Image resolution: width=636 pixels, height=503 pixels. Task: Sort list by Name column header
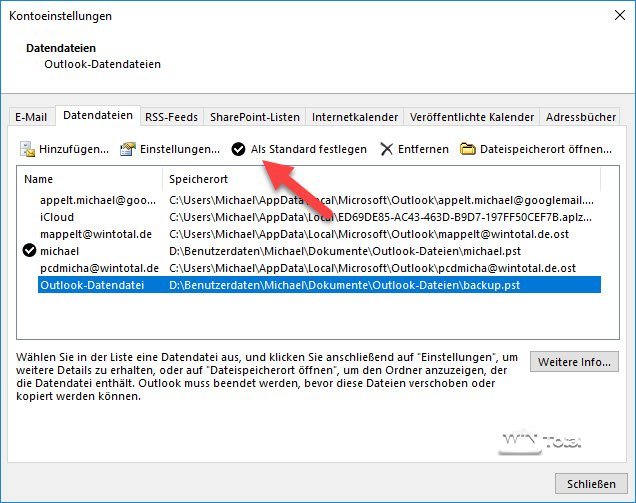pos(90,179)
